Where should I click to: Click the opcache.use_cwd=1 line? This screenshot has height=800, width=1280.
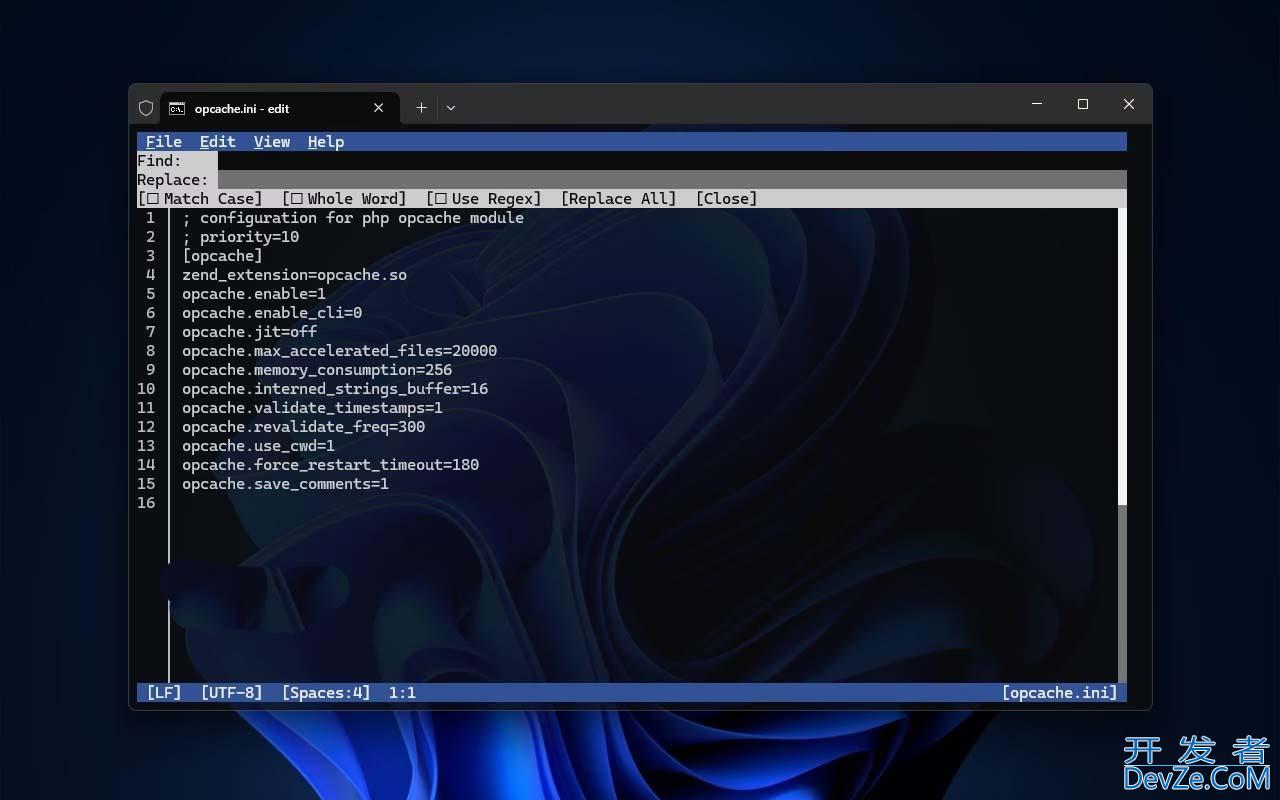(x=258, y=446)
